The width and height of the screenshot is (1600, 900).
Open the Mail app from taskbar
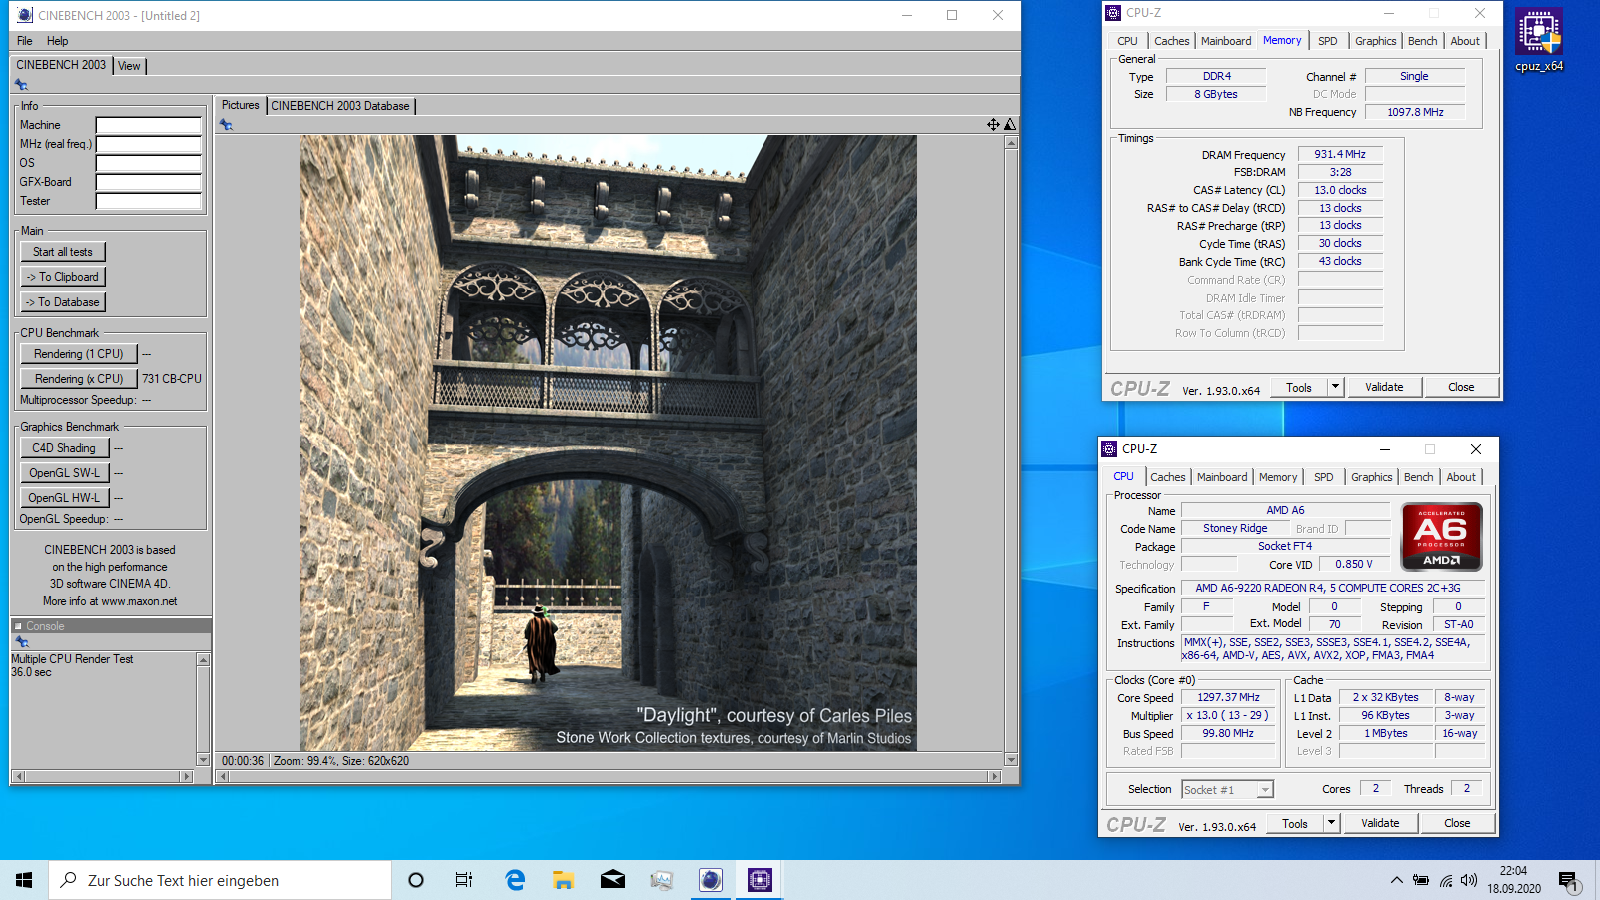(613, 880)
